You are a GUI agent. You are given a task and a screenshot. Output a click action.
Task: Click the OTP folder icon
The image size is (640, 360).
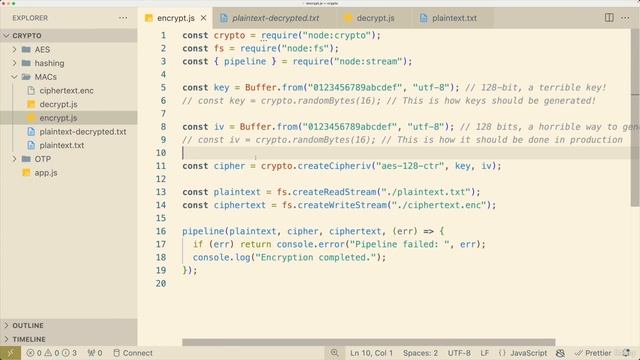point(27,159)
